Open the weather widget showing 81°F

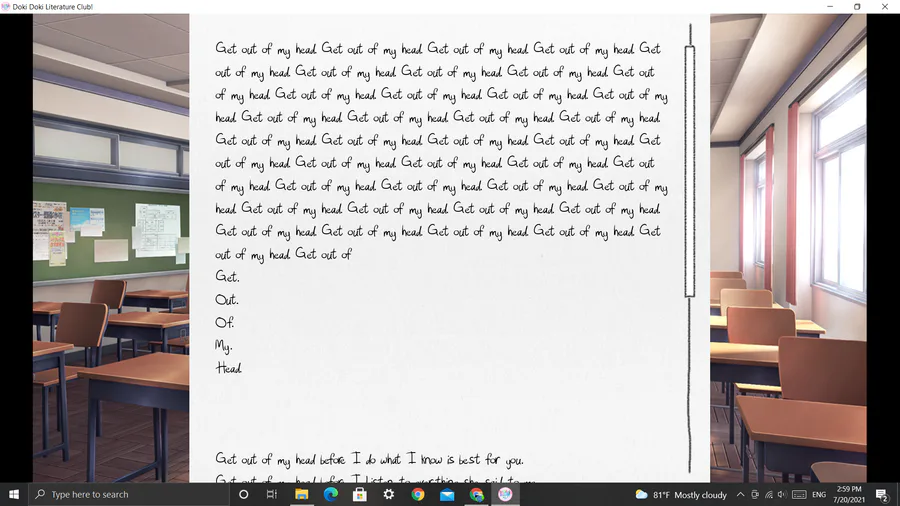[681, 495]
